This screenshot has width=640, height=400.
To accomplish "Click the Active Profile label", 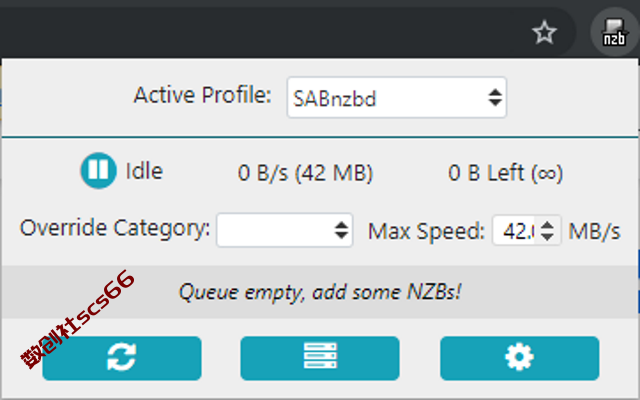I will pyautogui.click(x=202, y=95).
